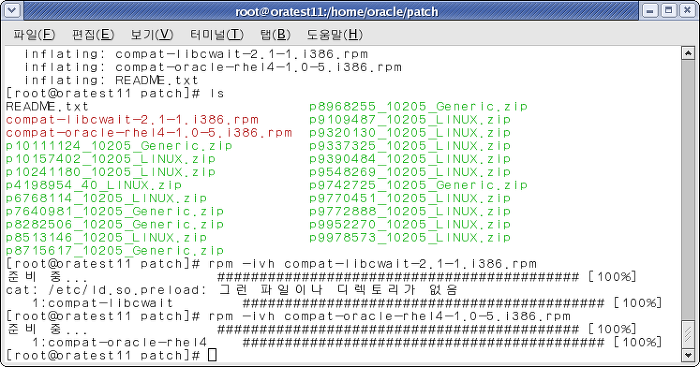Click the 'ls' command prompt line
Image resolution: width=700 pixels, height=367 pixels.
tap(115, 93)
